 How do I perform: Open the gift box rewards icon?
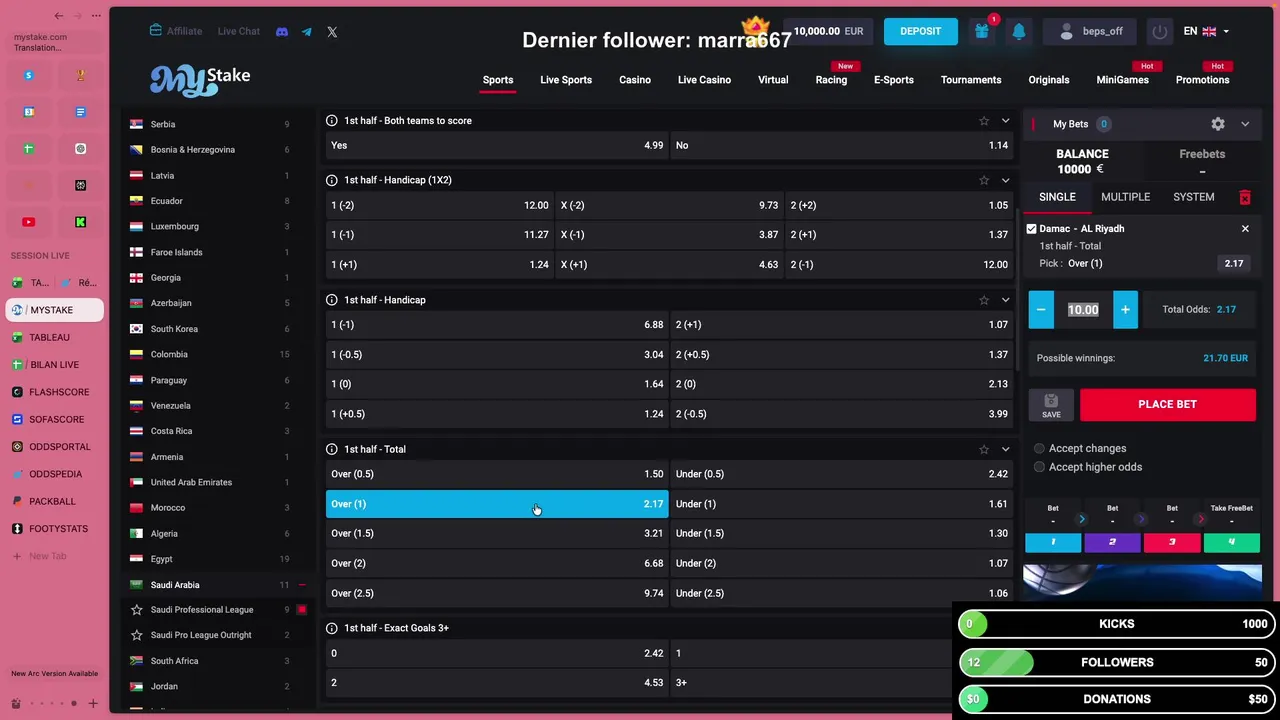pos(982,31)
